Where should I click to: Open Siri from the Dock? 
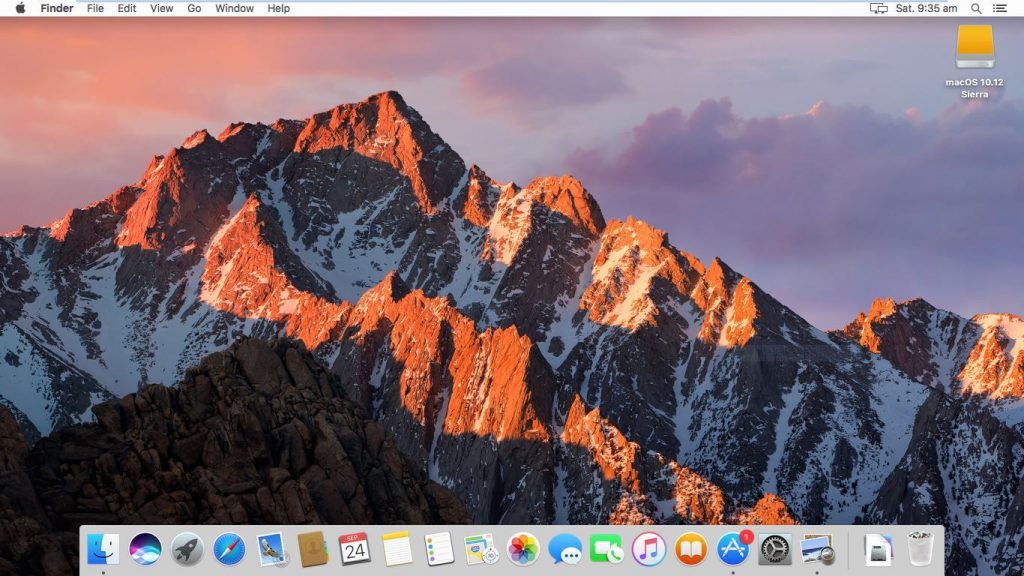[x=145, y=548]
